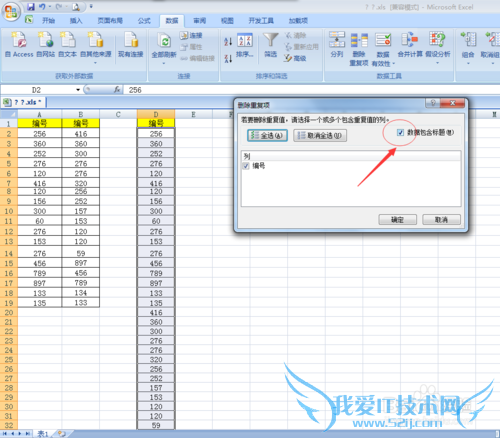Open existing connections (现有连接)
This screenshot has width=500, height=438.
tap(131, 44)
